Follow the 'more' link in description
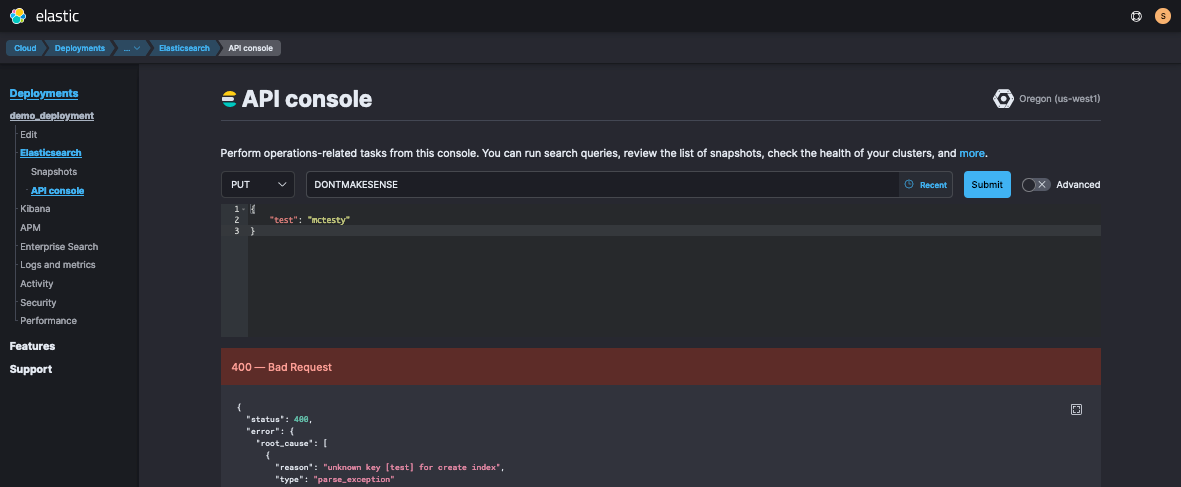This screenshot has width=1181, height=487. [x=971, y=153]
